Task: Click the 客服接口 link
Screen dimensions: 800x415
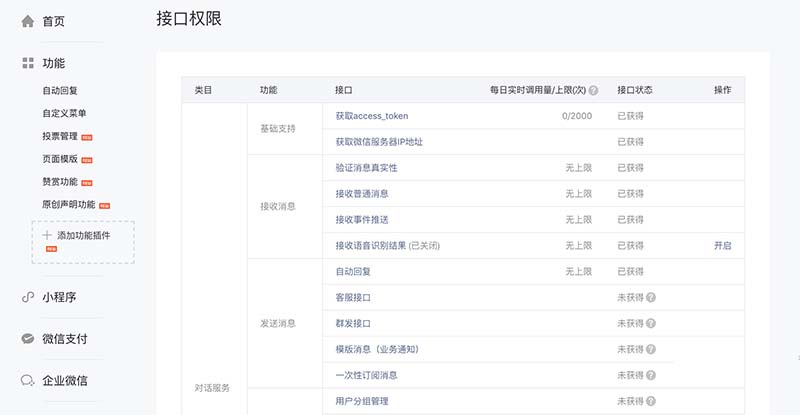Action: (353, 298)
